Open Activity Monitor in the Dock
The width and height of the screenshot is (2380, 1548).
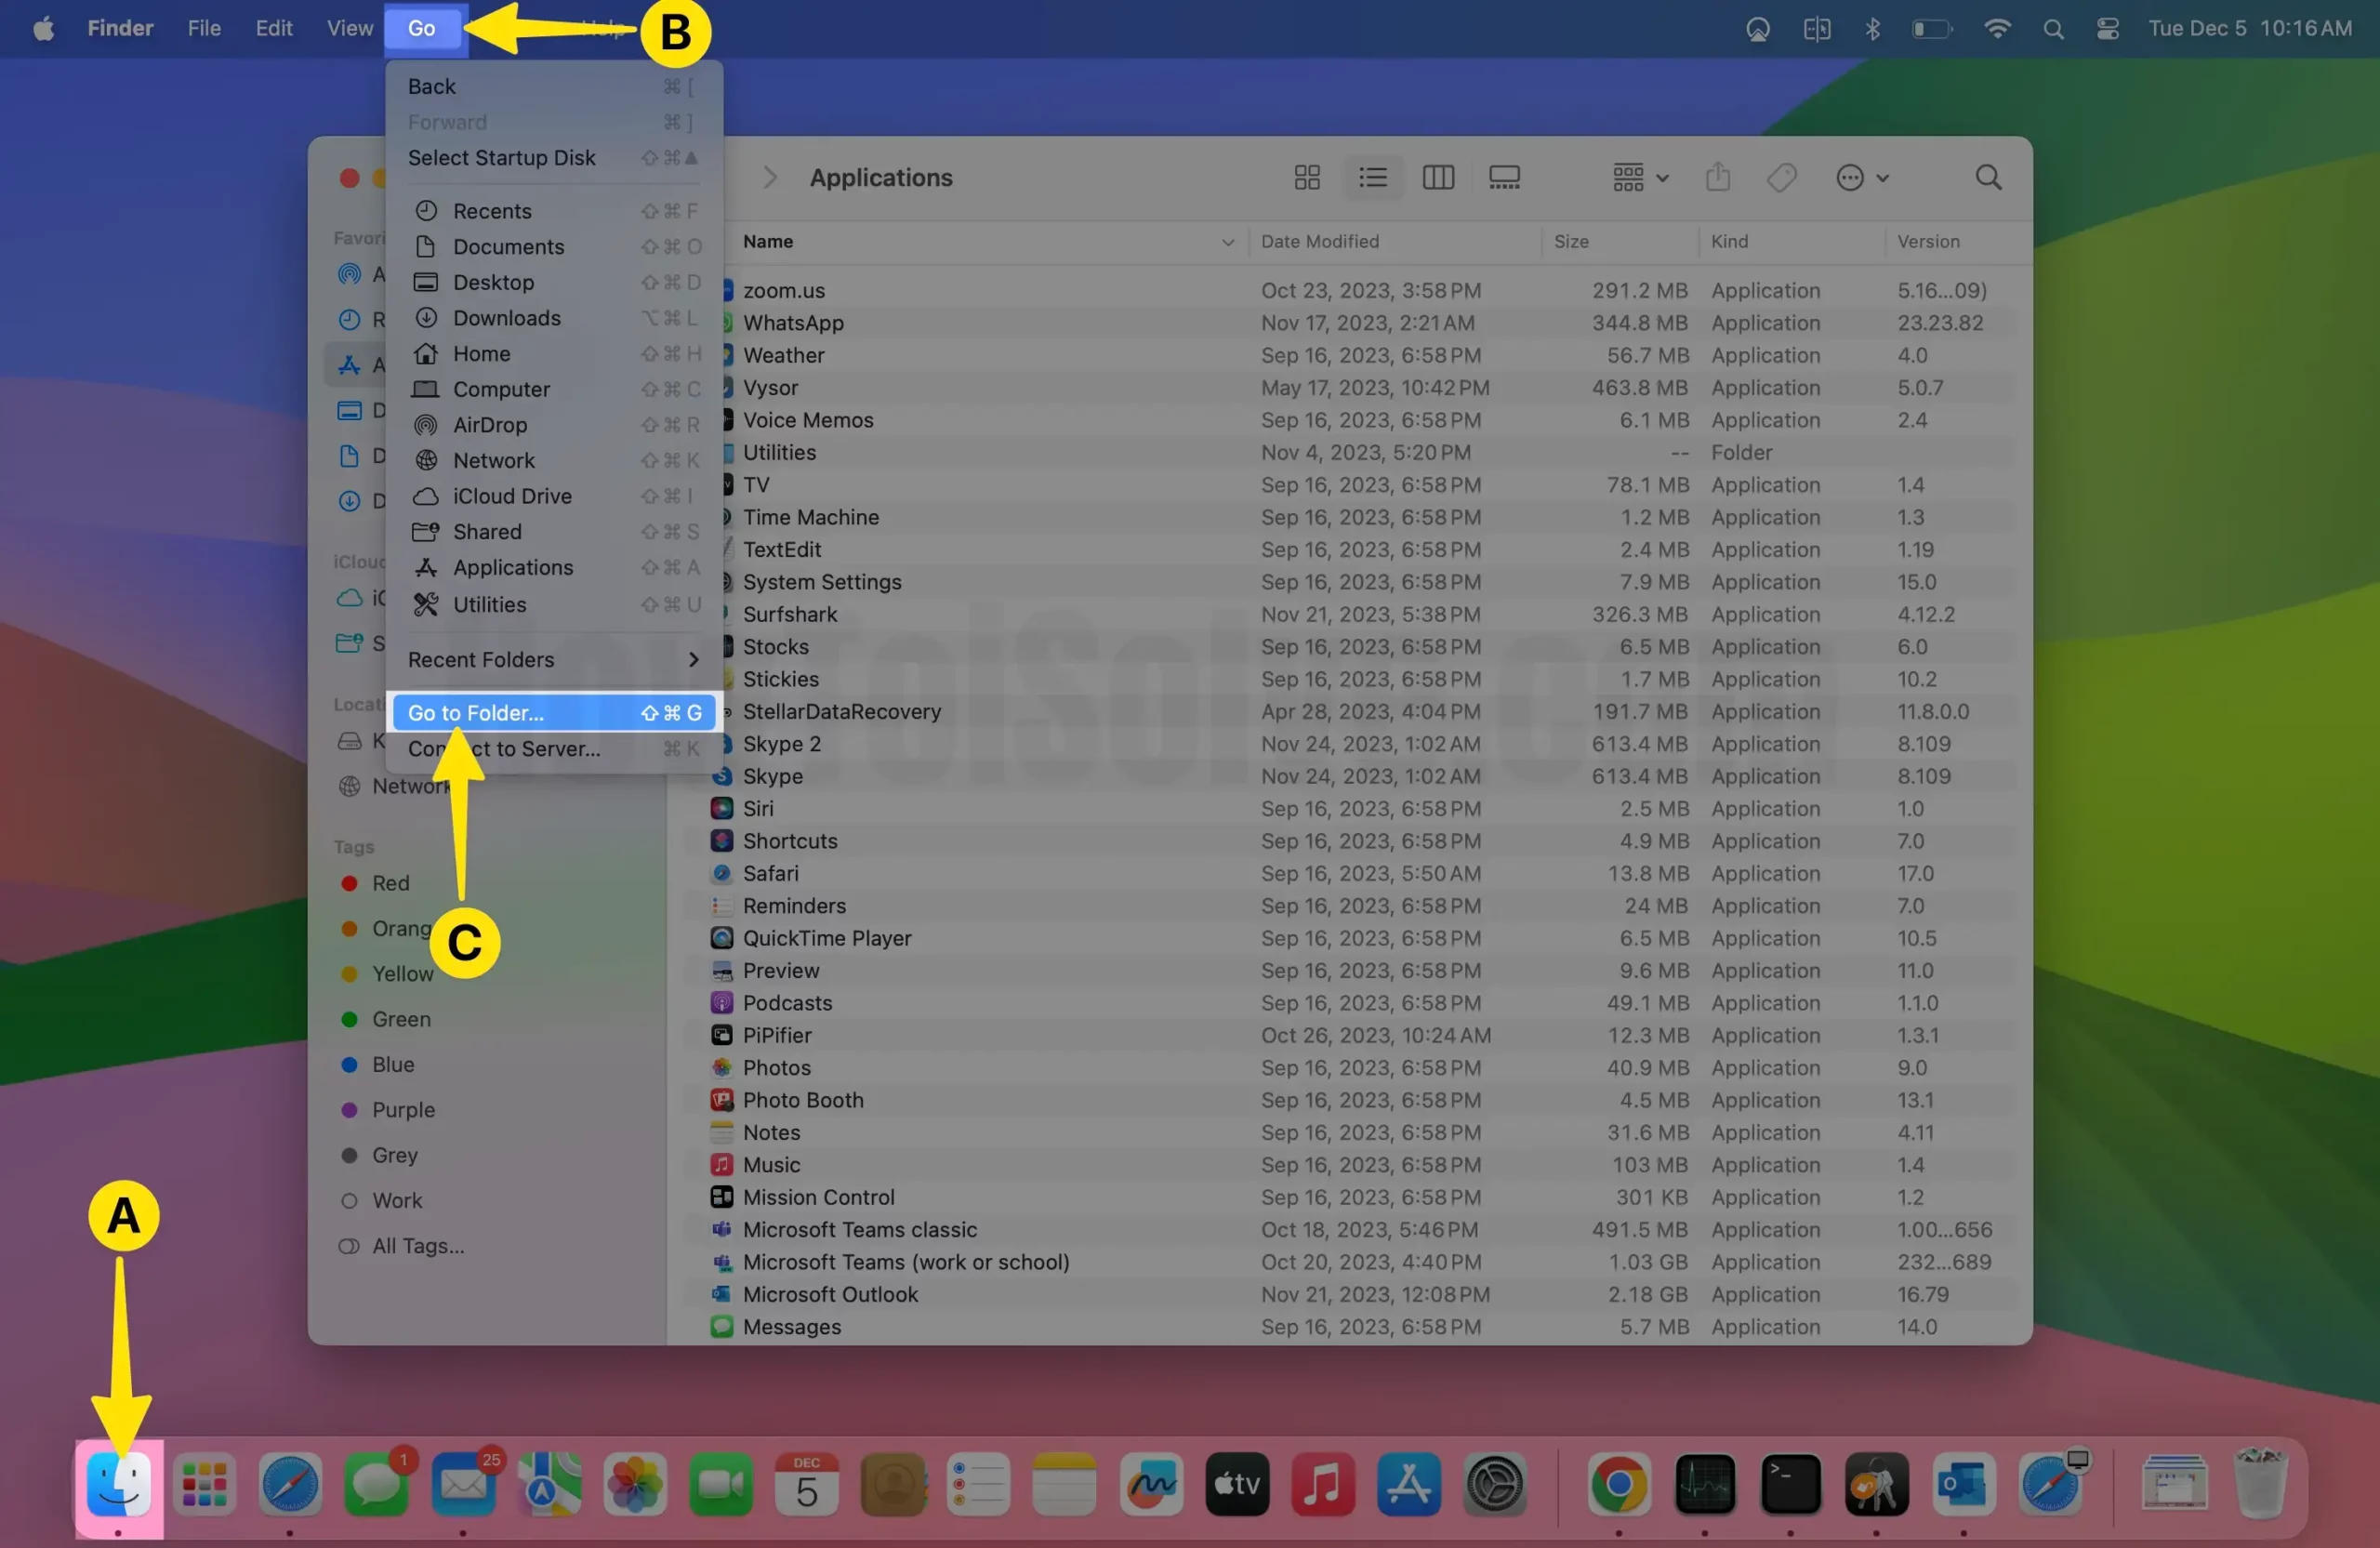(1705, 1484)
